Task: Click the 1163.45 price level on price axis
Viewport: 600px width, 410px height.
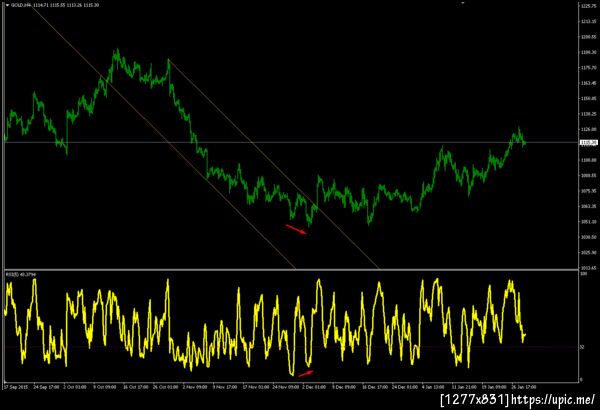Action: tap(589, 83)
